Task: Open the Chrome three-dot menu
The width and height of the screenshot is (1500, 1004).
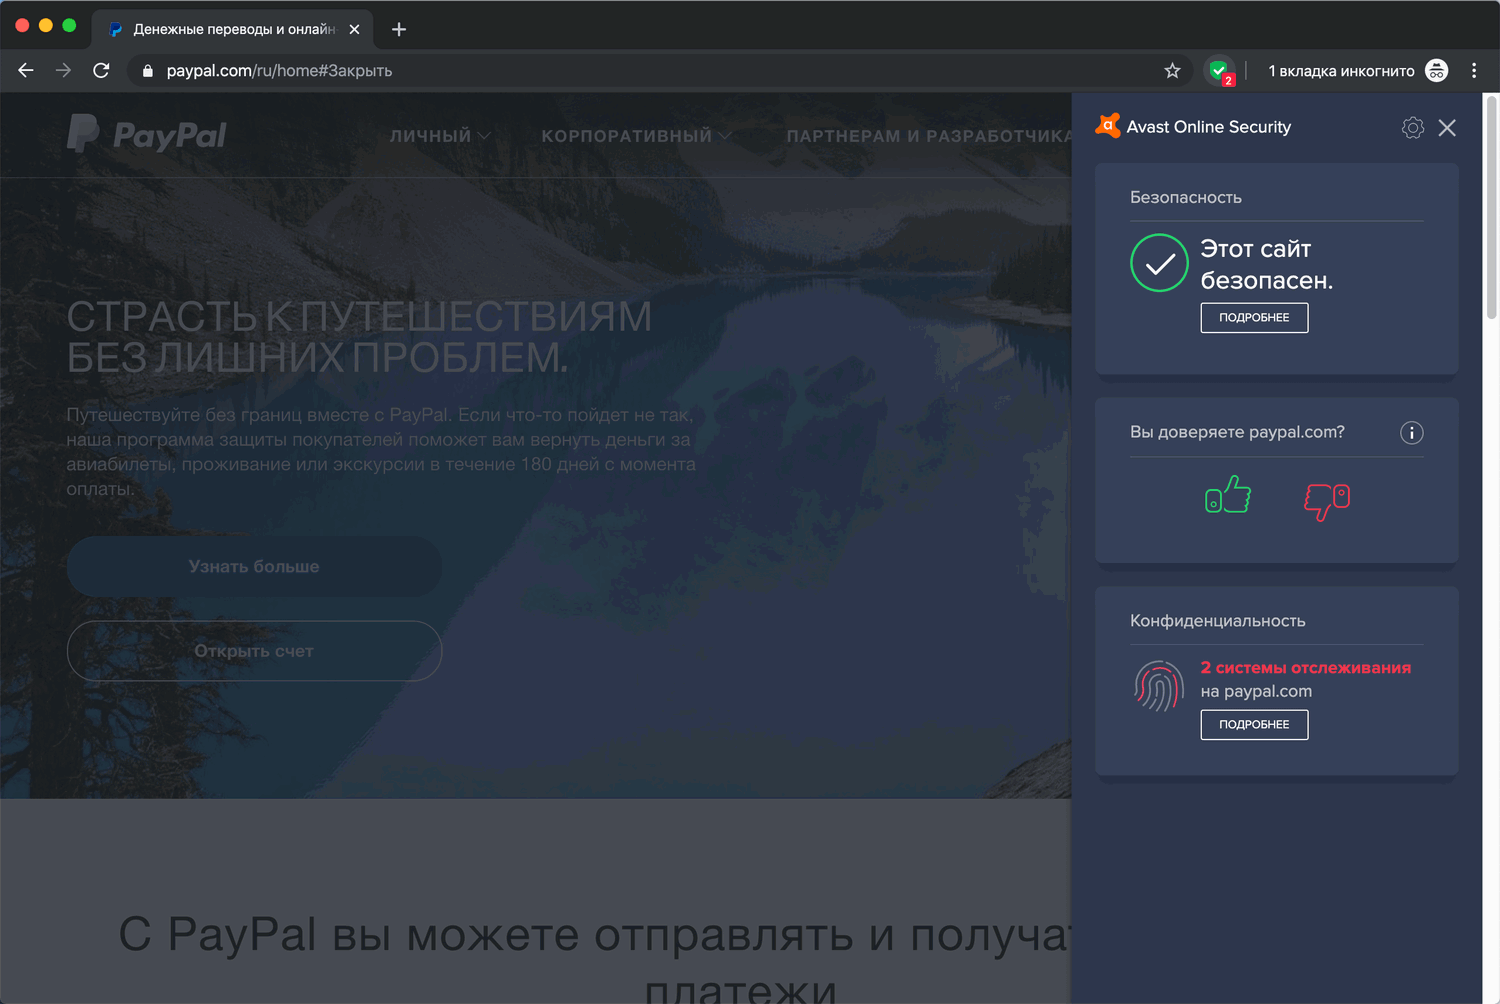Action: click(1474, 70)
